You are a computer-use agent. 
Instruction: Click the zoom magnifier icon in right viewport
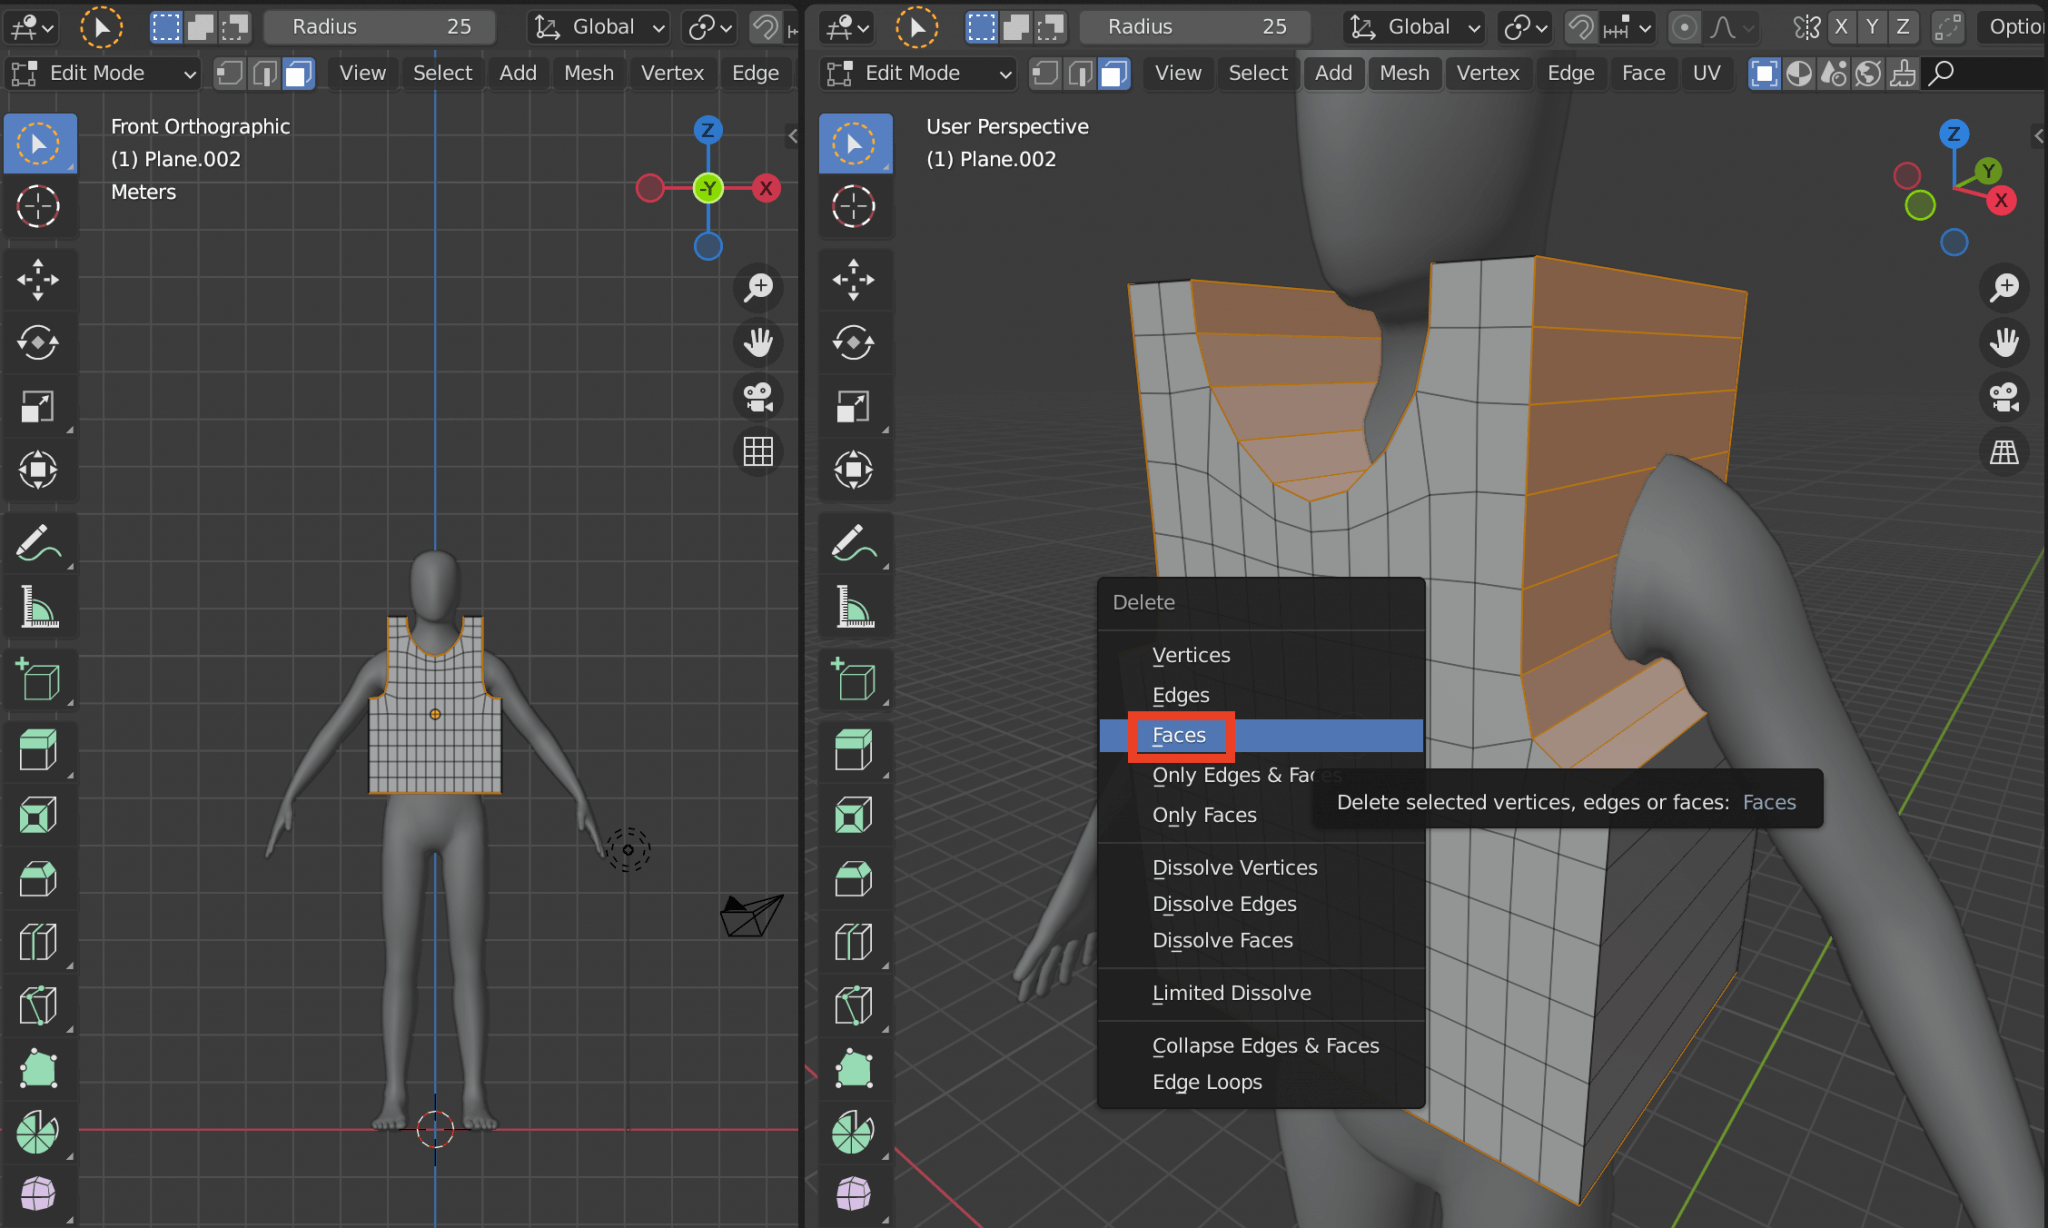(2005, 288)
